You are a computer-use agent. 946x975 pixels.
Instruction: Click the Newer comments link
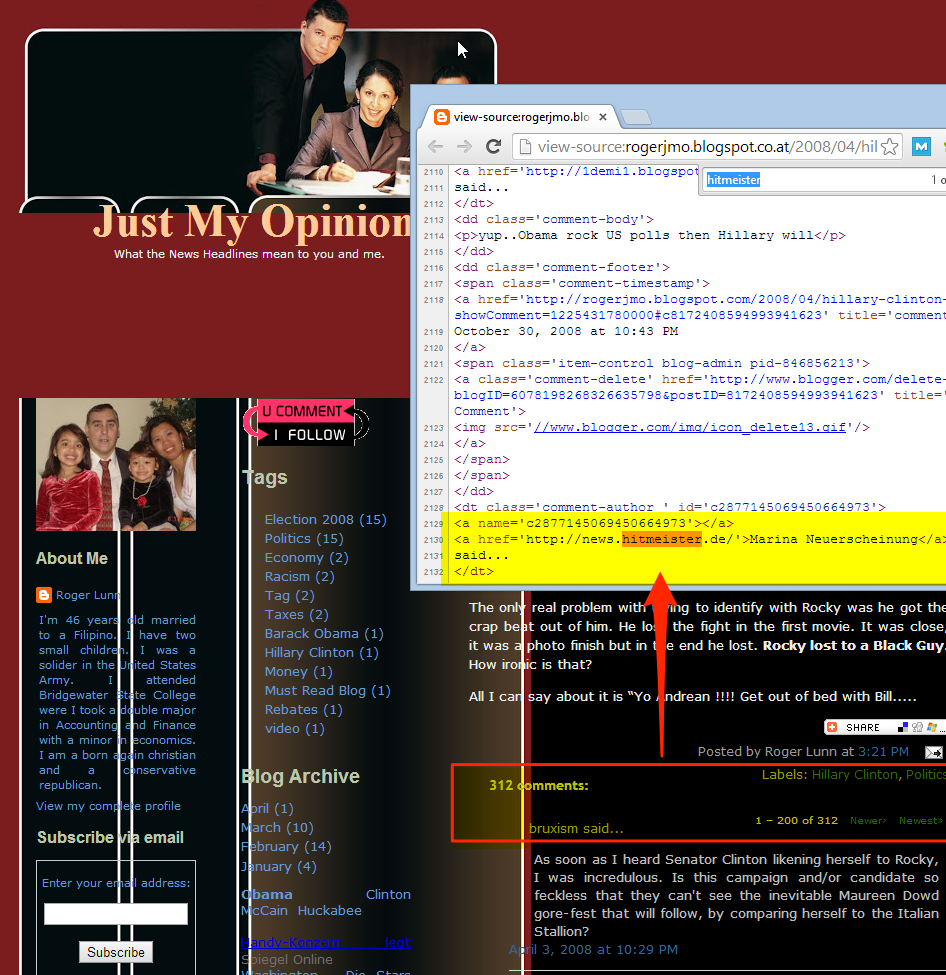pos(868,821)
